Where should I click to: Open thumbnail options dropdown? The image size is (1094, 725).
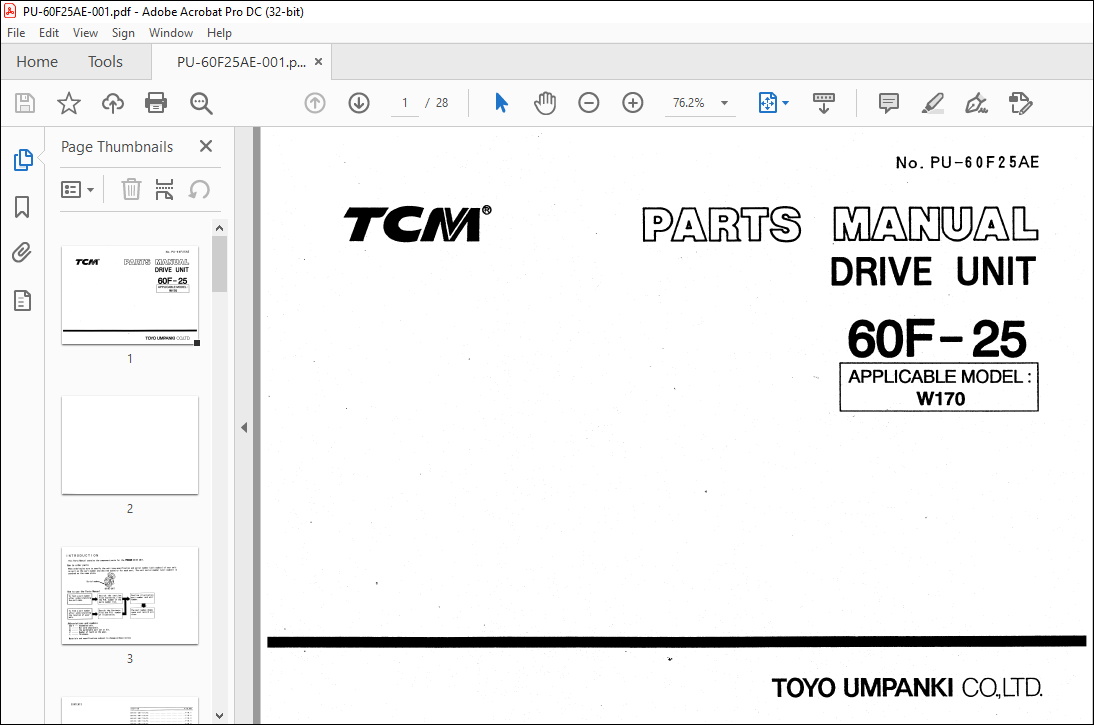77,189
